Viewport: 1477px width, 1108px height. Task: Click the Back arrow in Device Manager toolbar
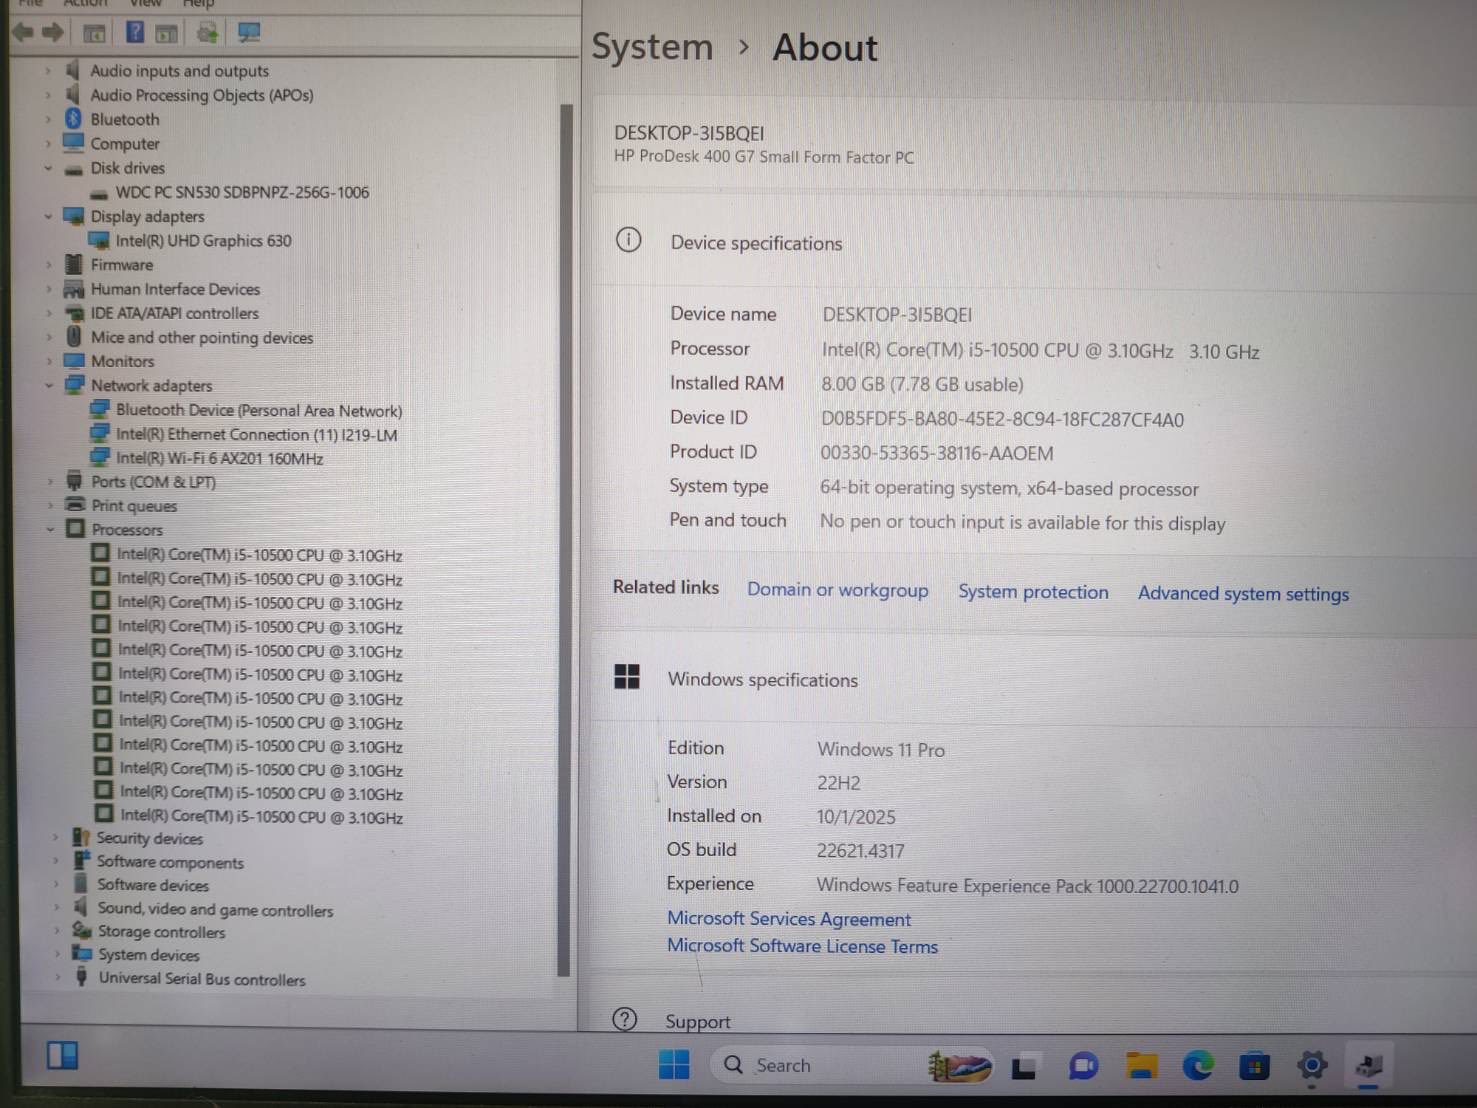(x=22, y=33)
